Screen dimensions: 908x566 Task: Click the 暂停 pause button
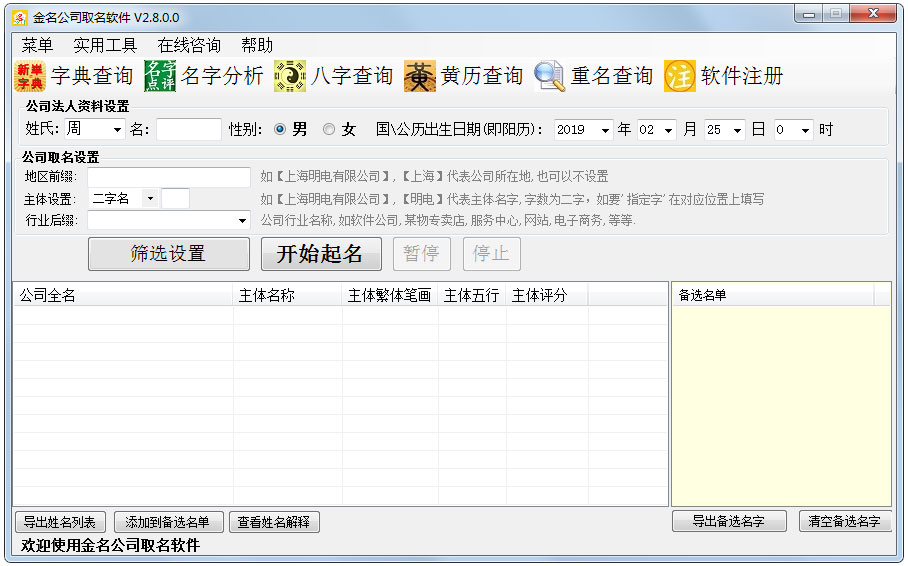tap(422, 254)
